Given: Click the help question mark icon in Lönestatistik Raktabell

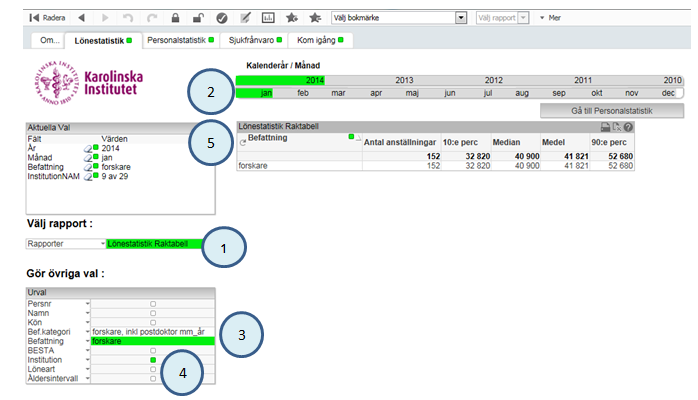Looking at the screenshot, I should click(628, 127).
